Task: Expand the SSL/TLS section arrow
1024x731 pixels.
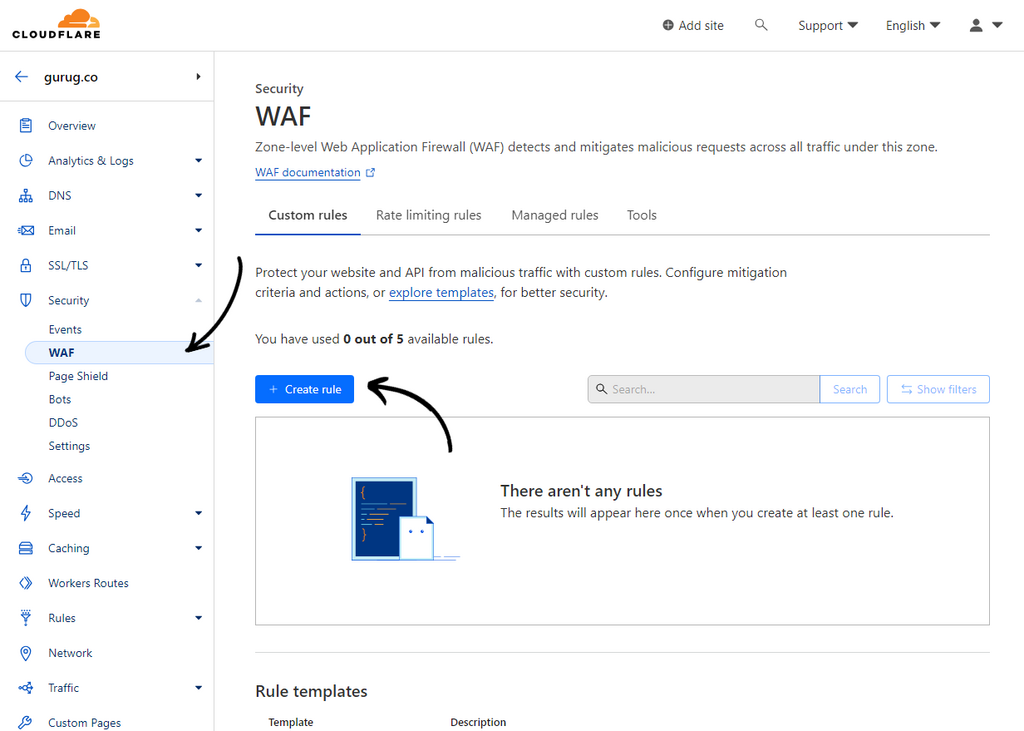Action: tap(199, 265)
